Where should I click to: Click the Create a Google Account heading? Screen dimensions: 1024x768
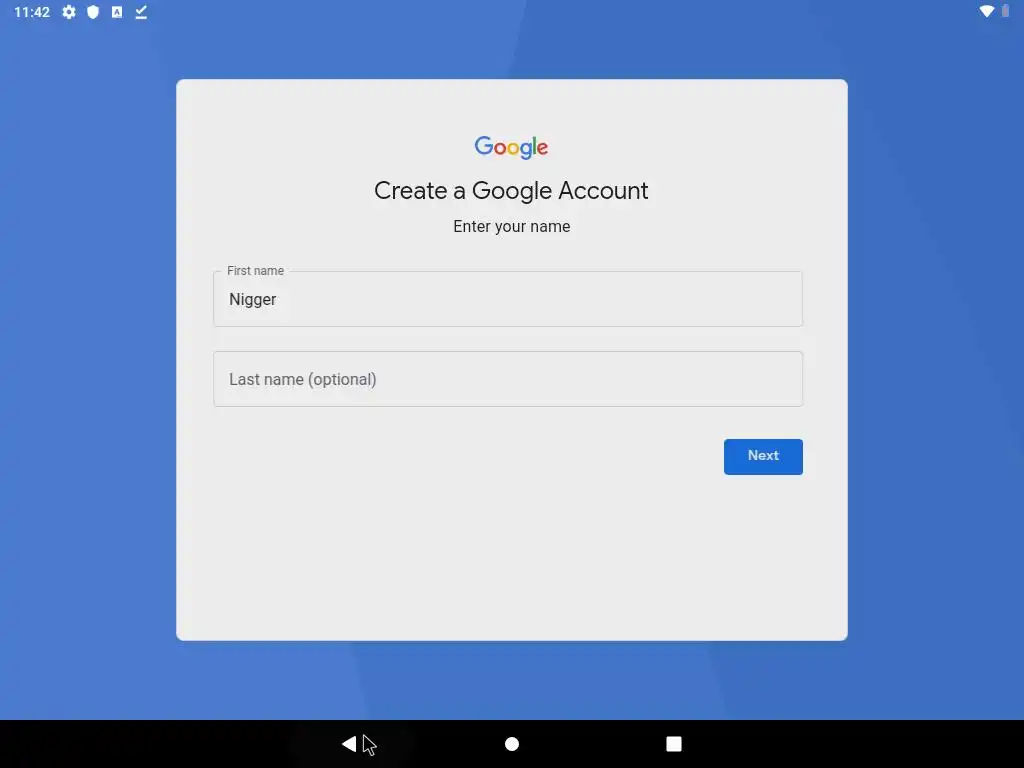[511, 191]
